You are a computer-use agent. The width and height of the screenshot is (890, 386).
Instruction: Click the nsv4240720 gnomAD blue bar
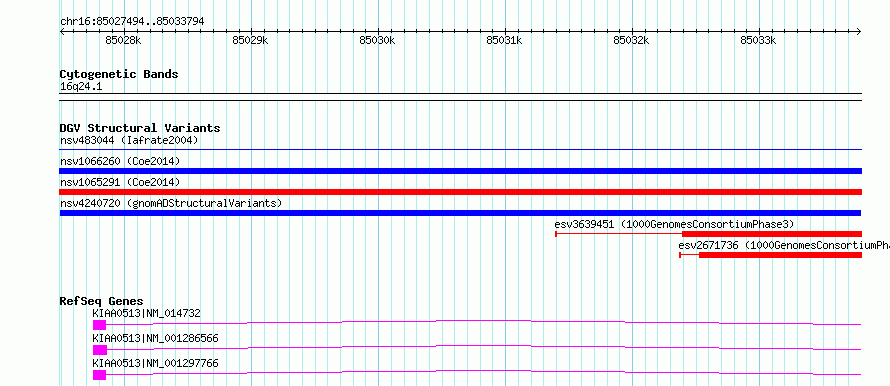point(461,213)
